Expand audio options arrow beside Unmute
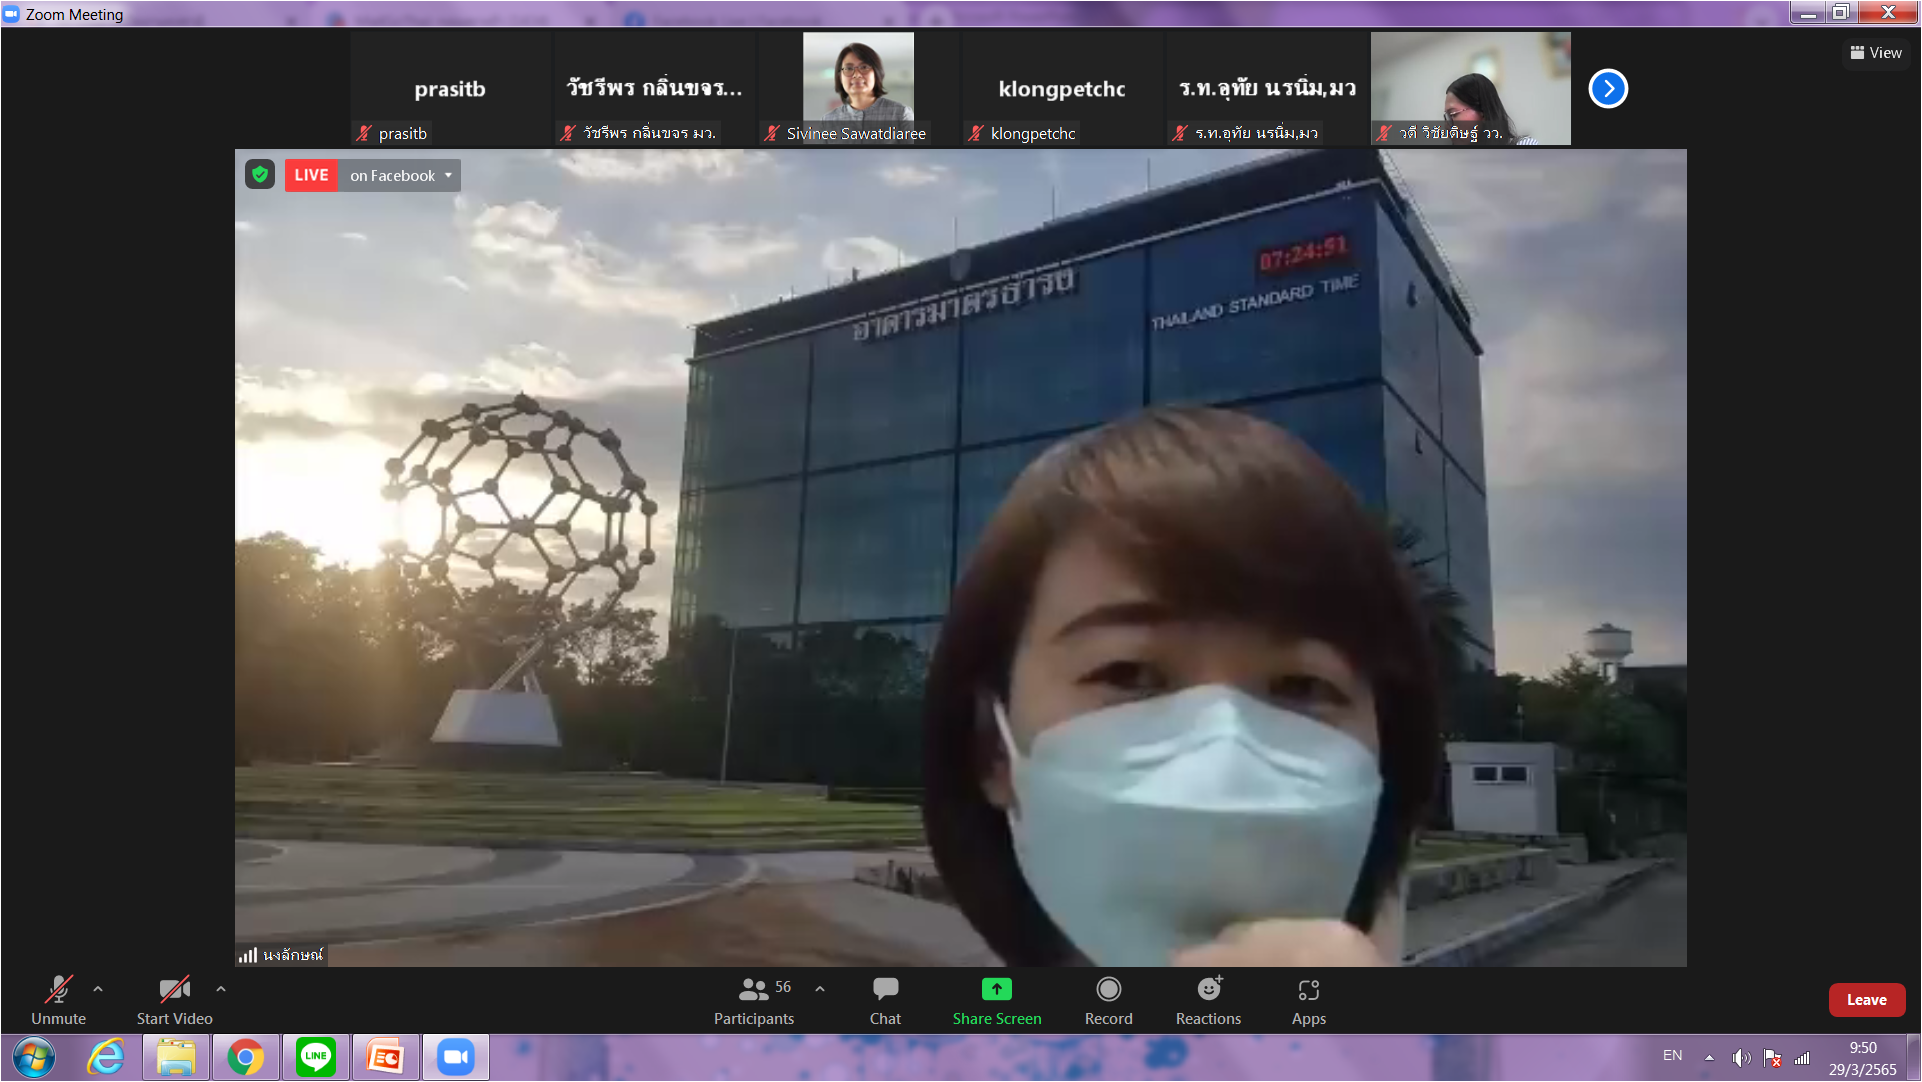Image resolution: width=1922 pixels, height=1082 pixels. click(x=98, y=989)
